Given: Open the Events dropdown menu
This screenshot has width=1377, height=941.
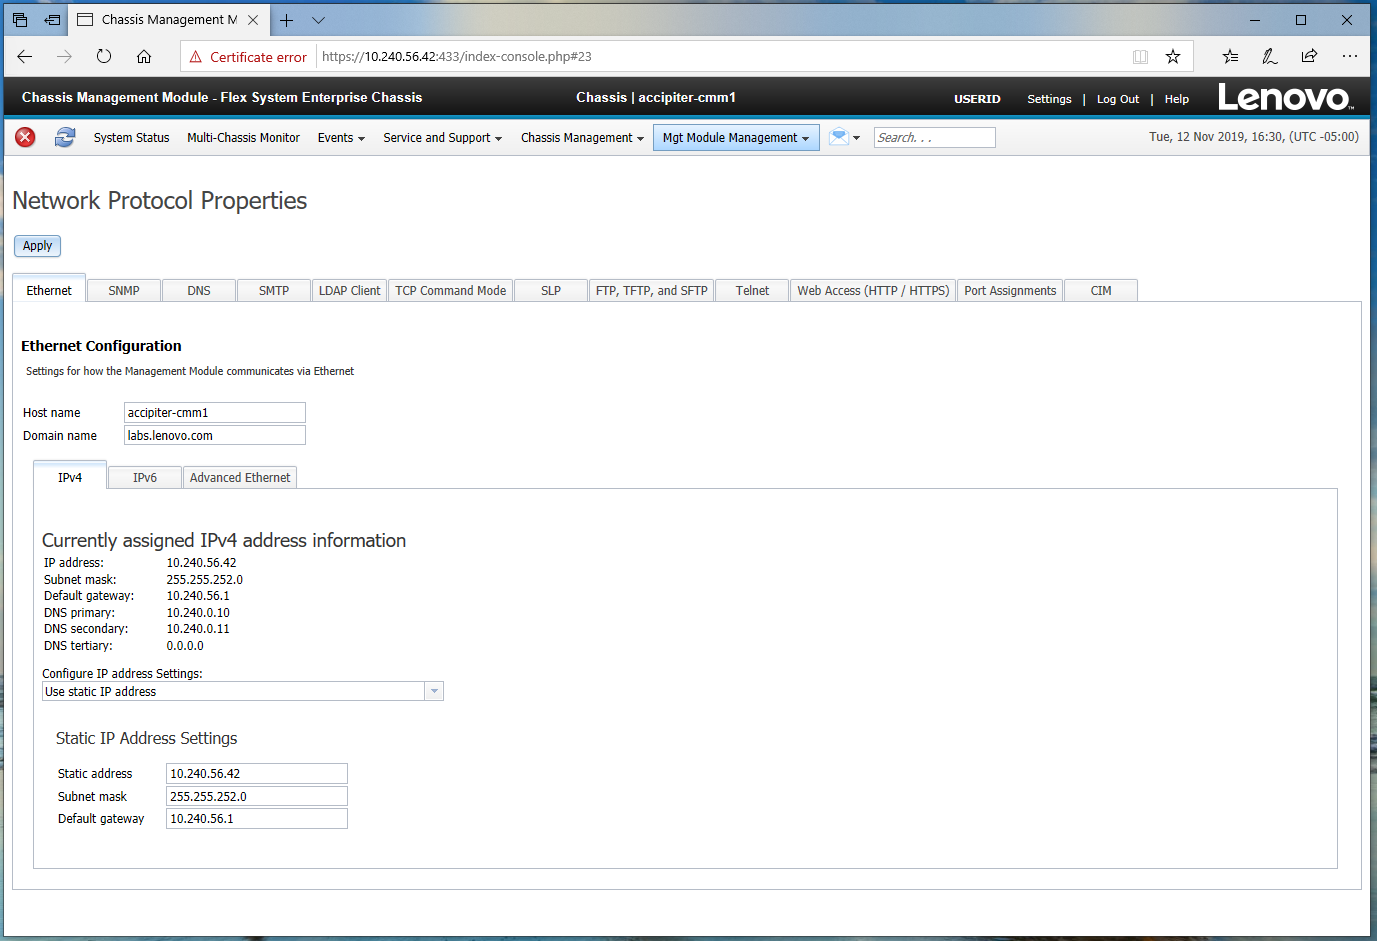Looking at the screenshot, I should [341, 138].
